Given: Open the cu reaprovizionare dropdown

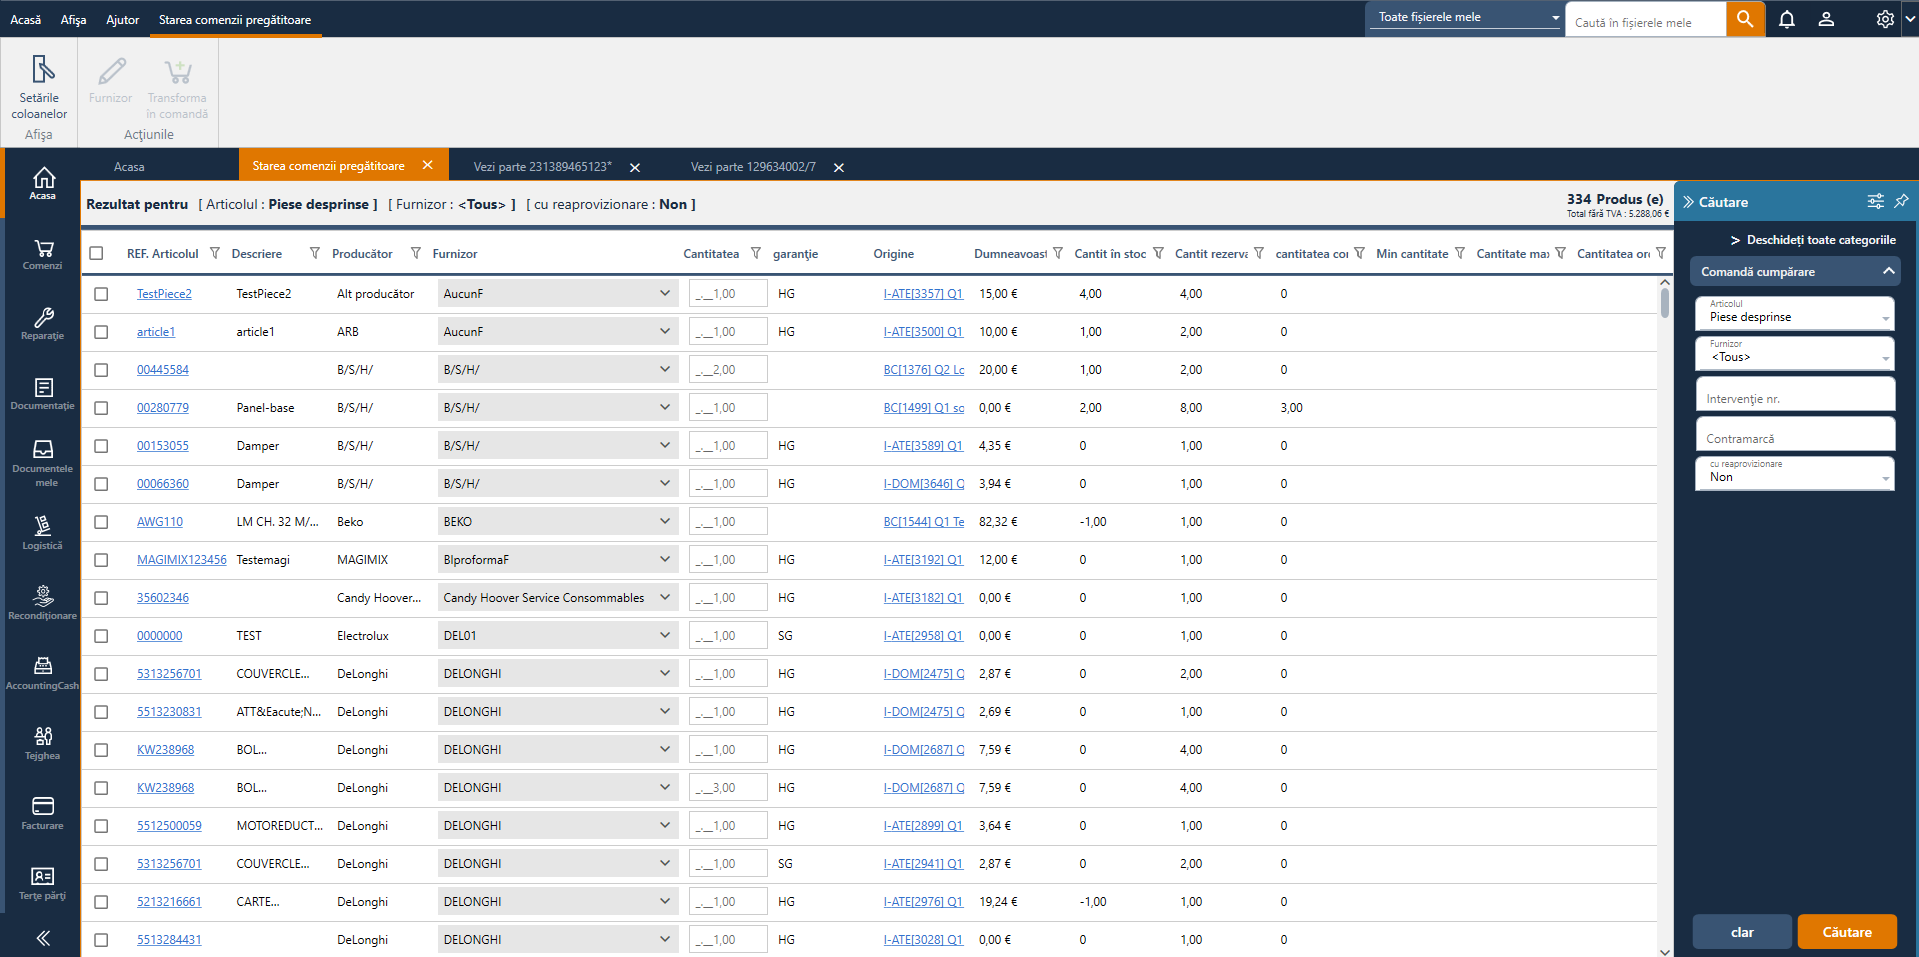Looking at the screenshot, I should [1795, 473].
